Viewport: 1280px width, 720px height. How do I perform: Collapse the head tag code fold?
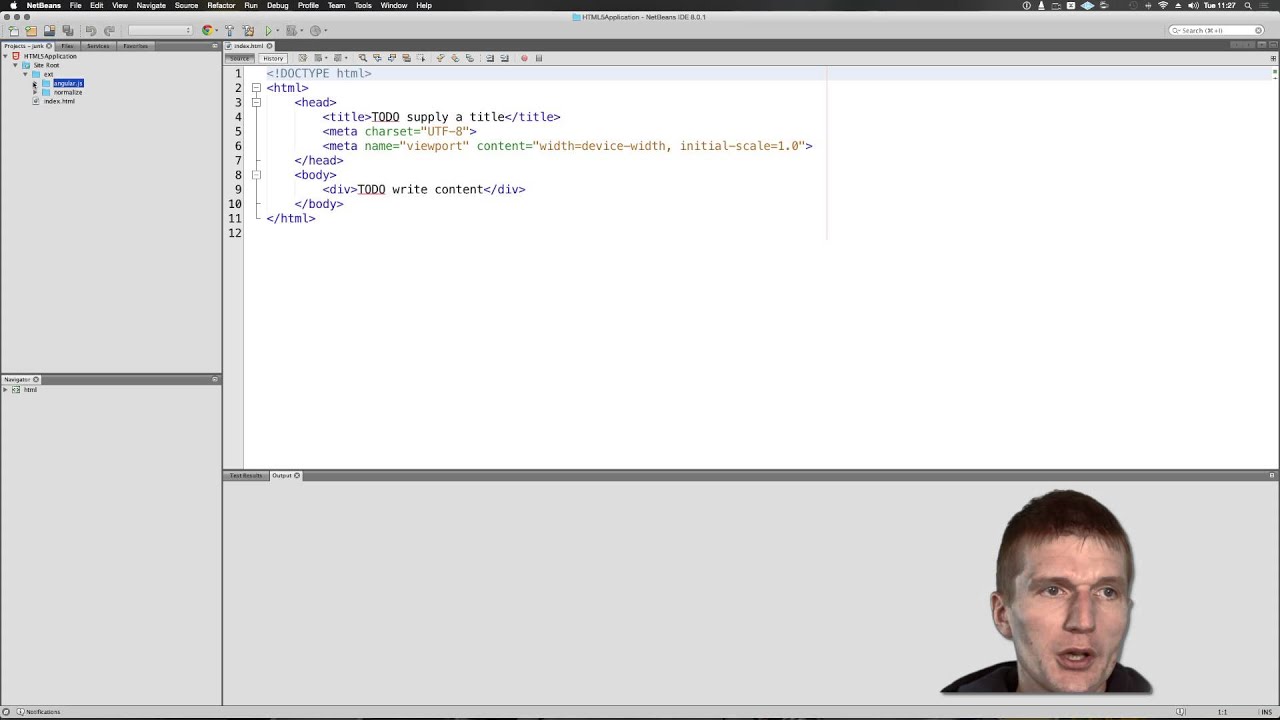(256, 102)
